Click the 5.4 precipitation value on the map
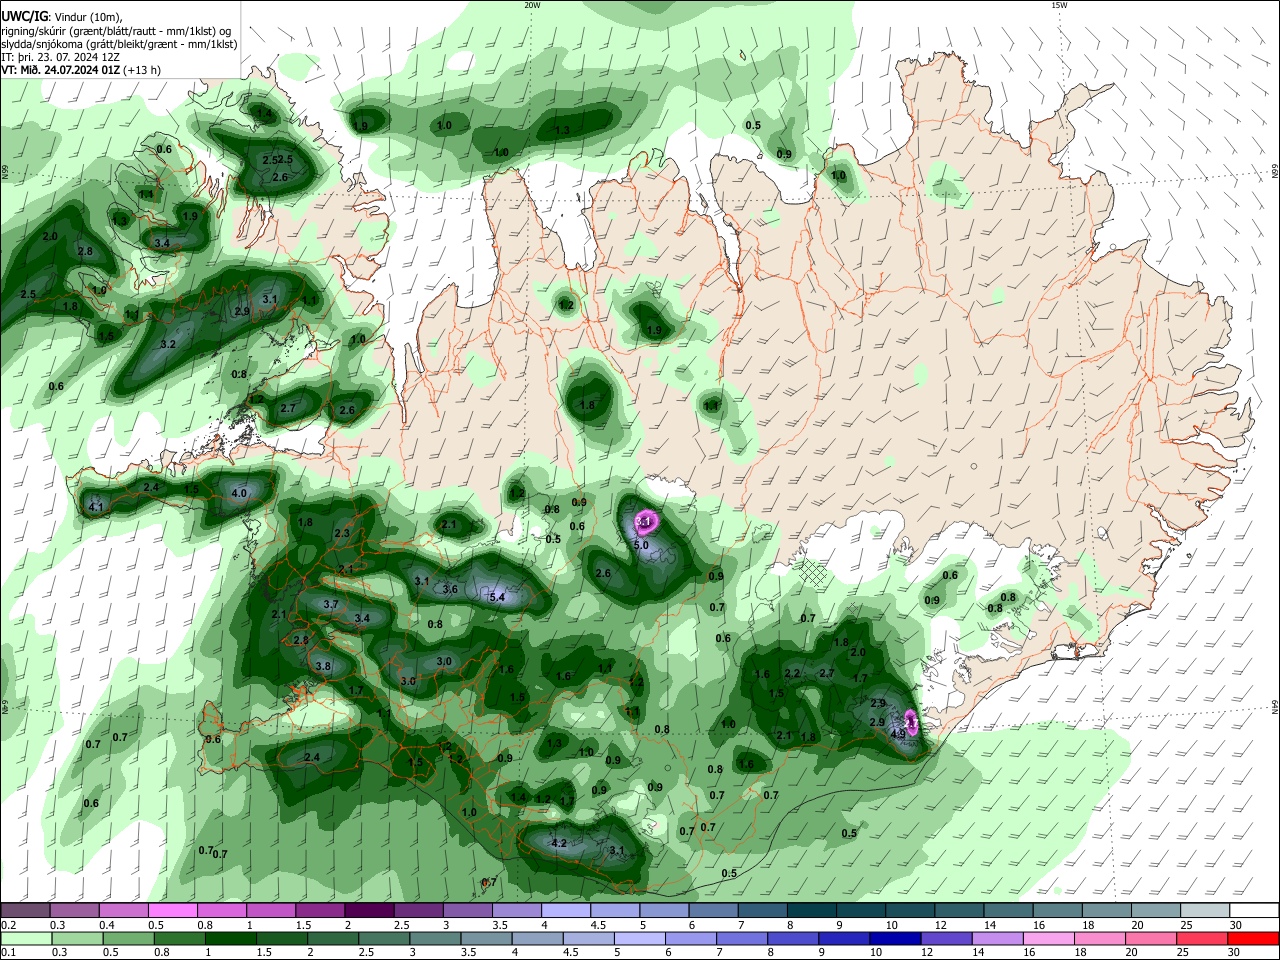Screen dimensions: 1280x960 point(497,597)
